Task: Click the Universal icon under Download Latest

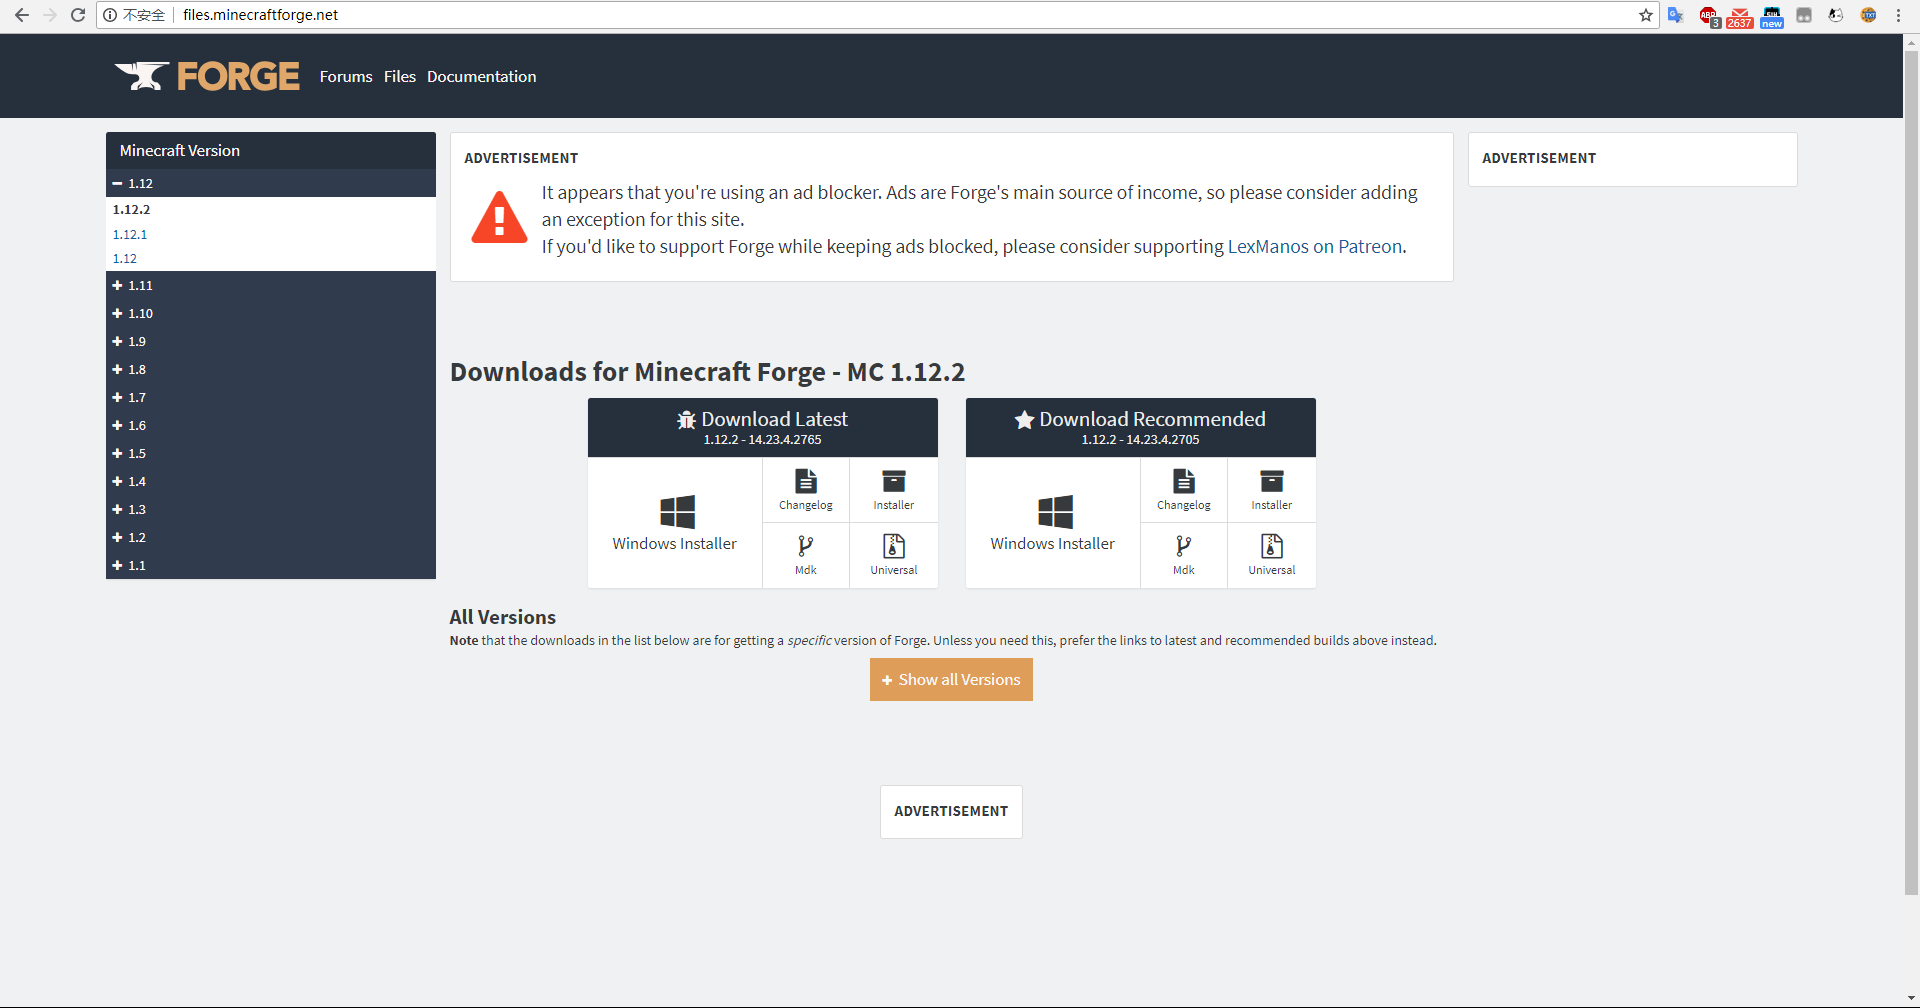Action: [x=894, y=546]
